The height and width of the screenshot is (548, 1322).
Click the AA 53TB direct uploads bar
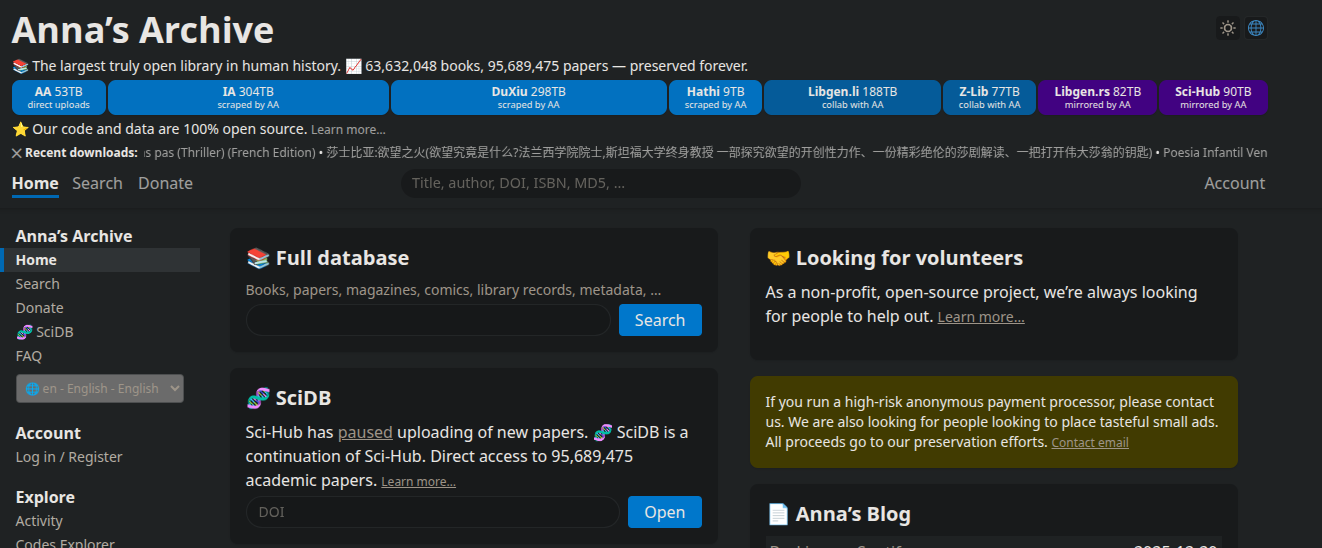click(x=59, y=98)
